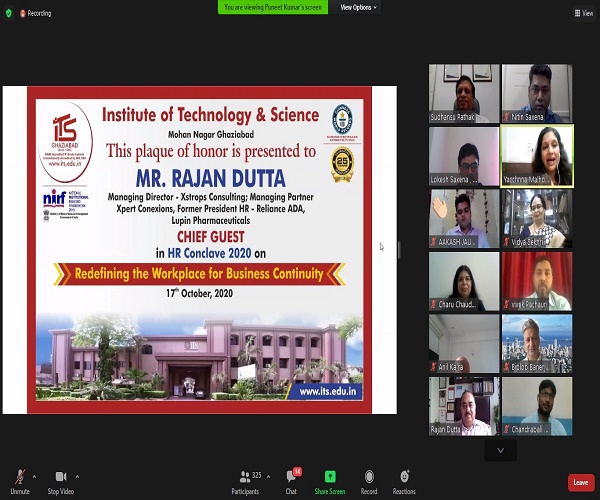This screenshot has height=500, width=600.
Task: Click 'CHIEF GUEST' text on slide
Action: 210,237
